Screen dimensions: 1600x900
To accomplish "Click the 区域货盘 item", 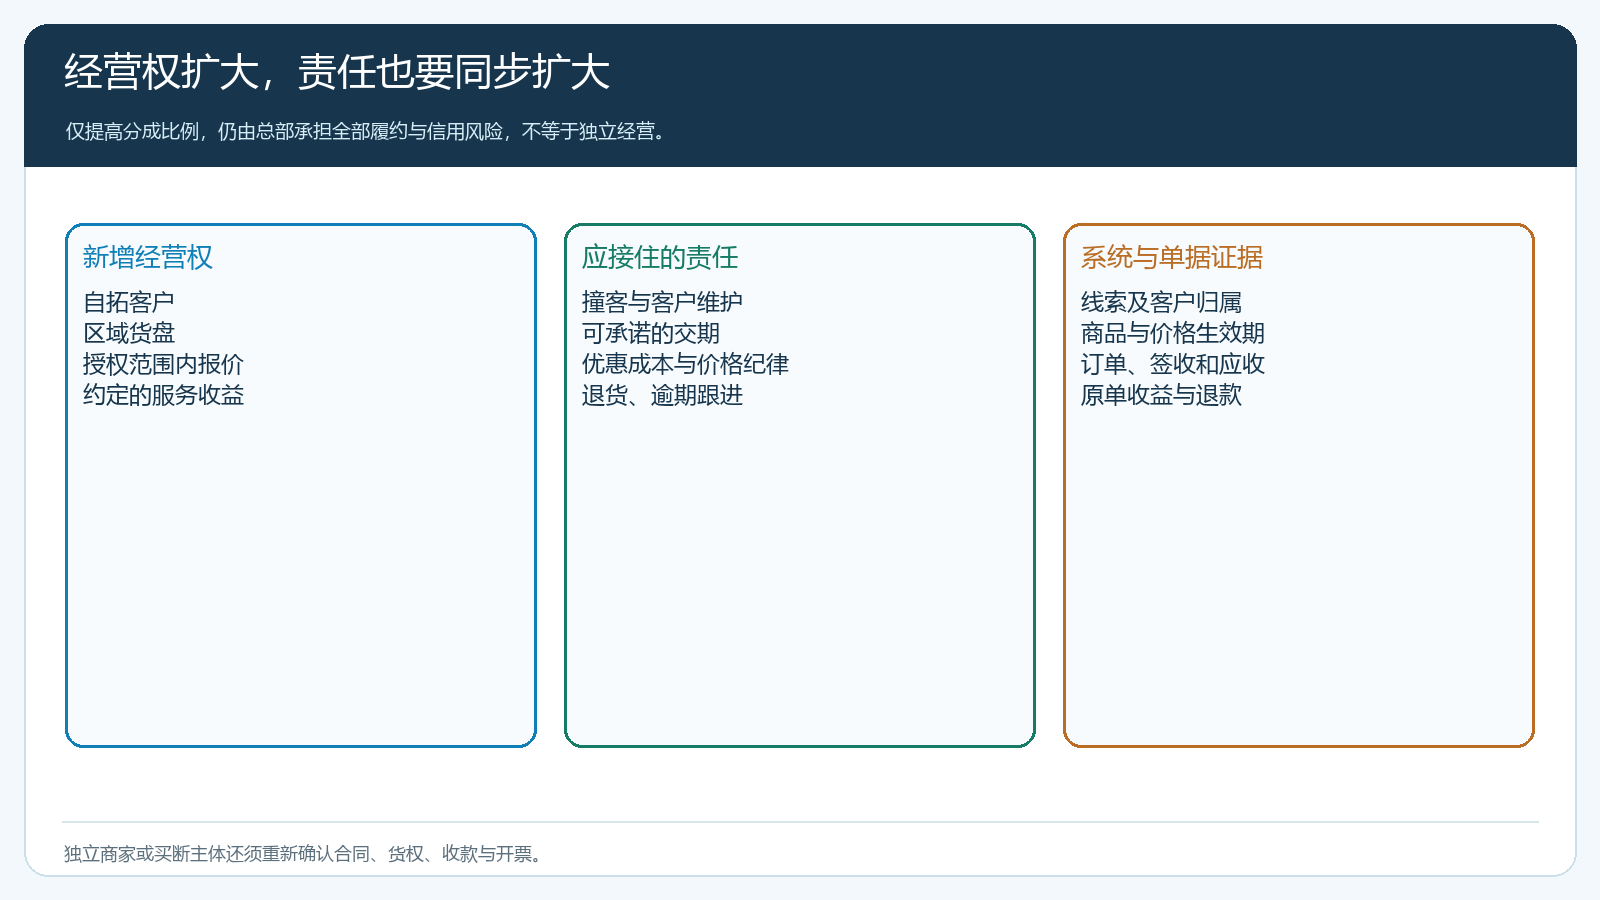I will 129,333.
